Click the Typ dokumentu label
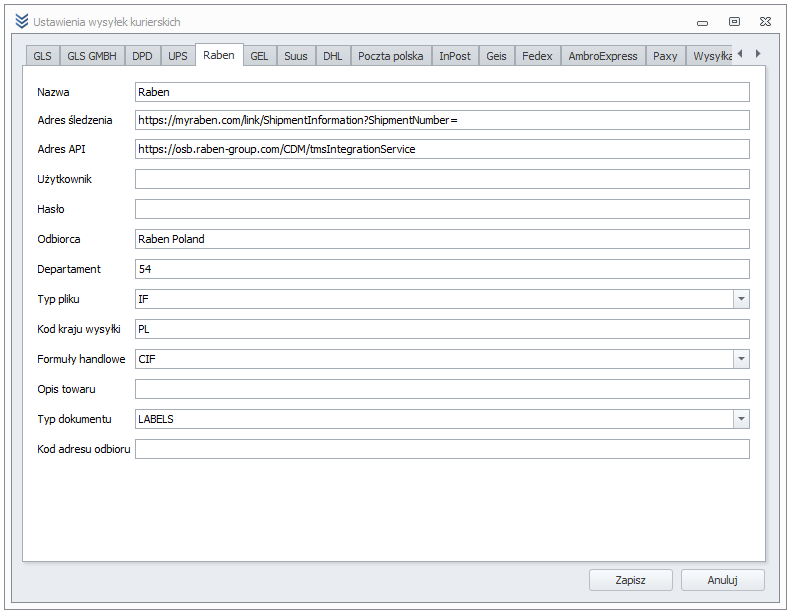The height and width of the screenshot is (612, 790). (74, 419)
